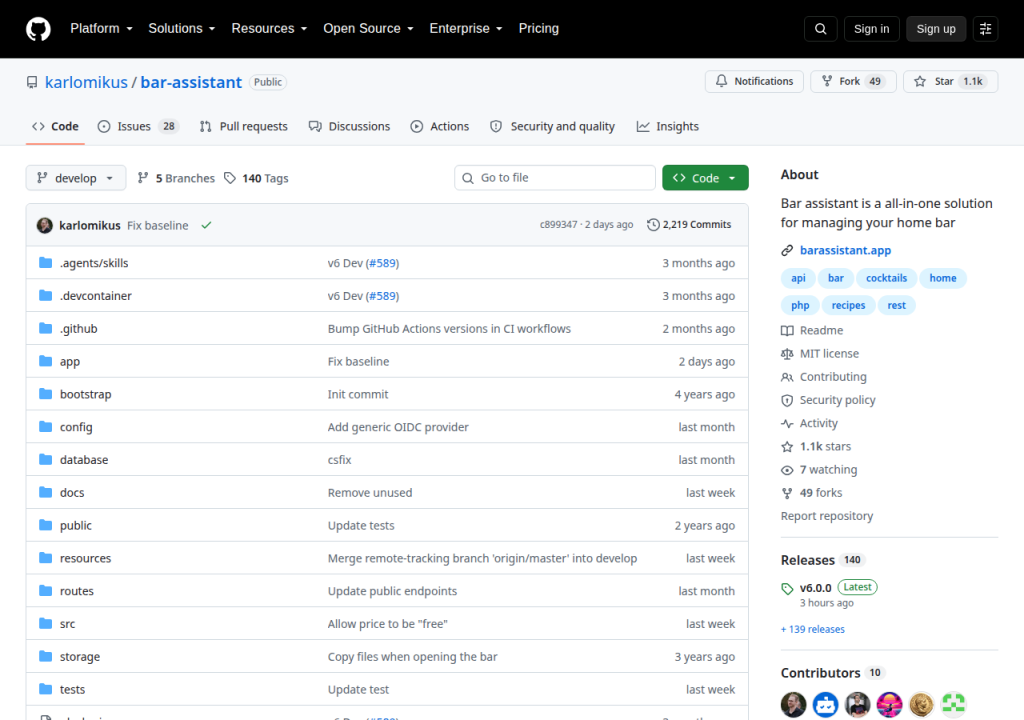View commit status green checkmark

pos(206,225)
